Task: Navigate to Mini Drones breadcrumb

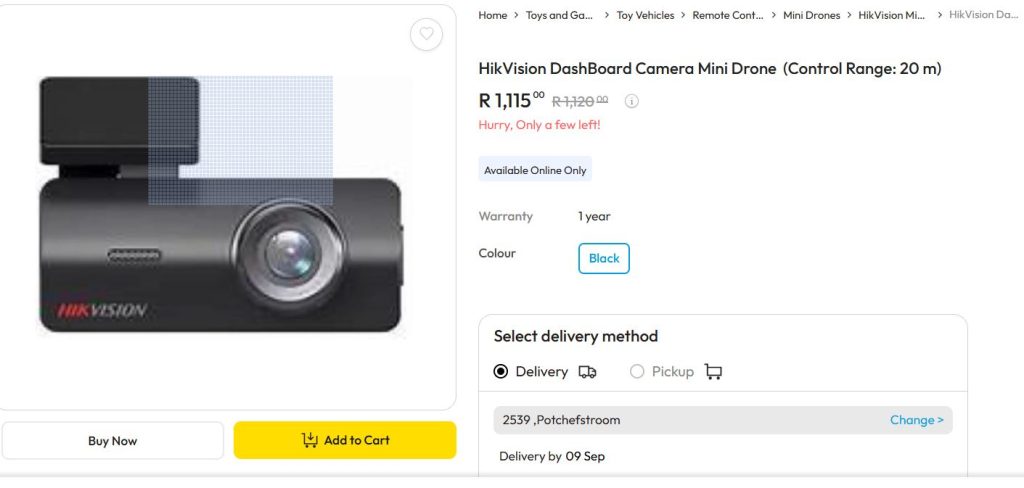Action: 811,15
